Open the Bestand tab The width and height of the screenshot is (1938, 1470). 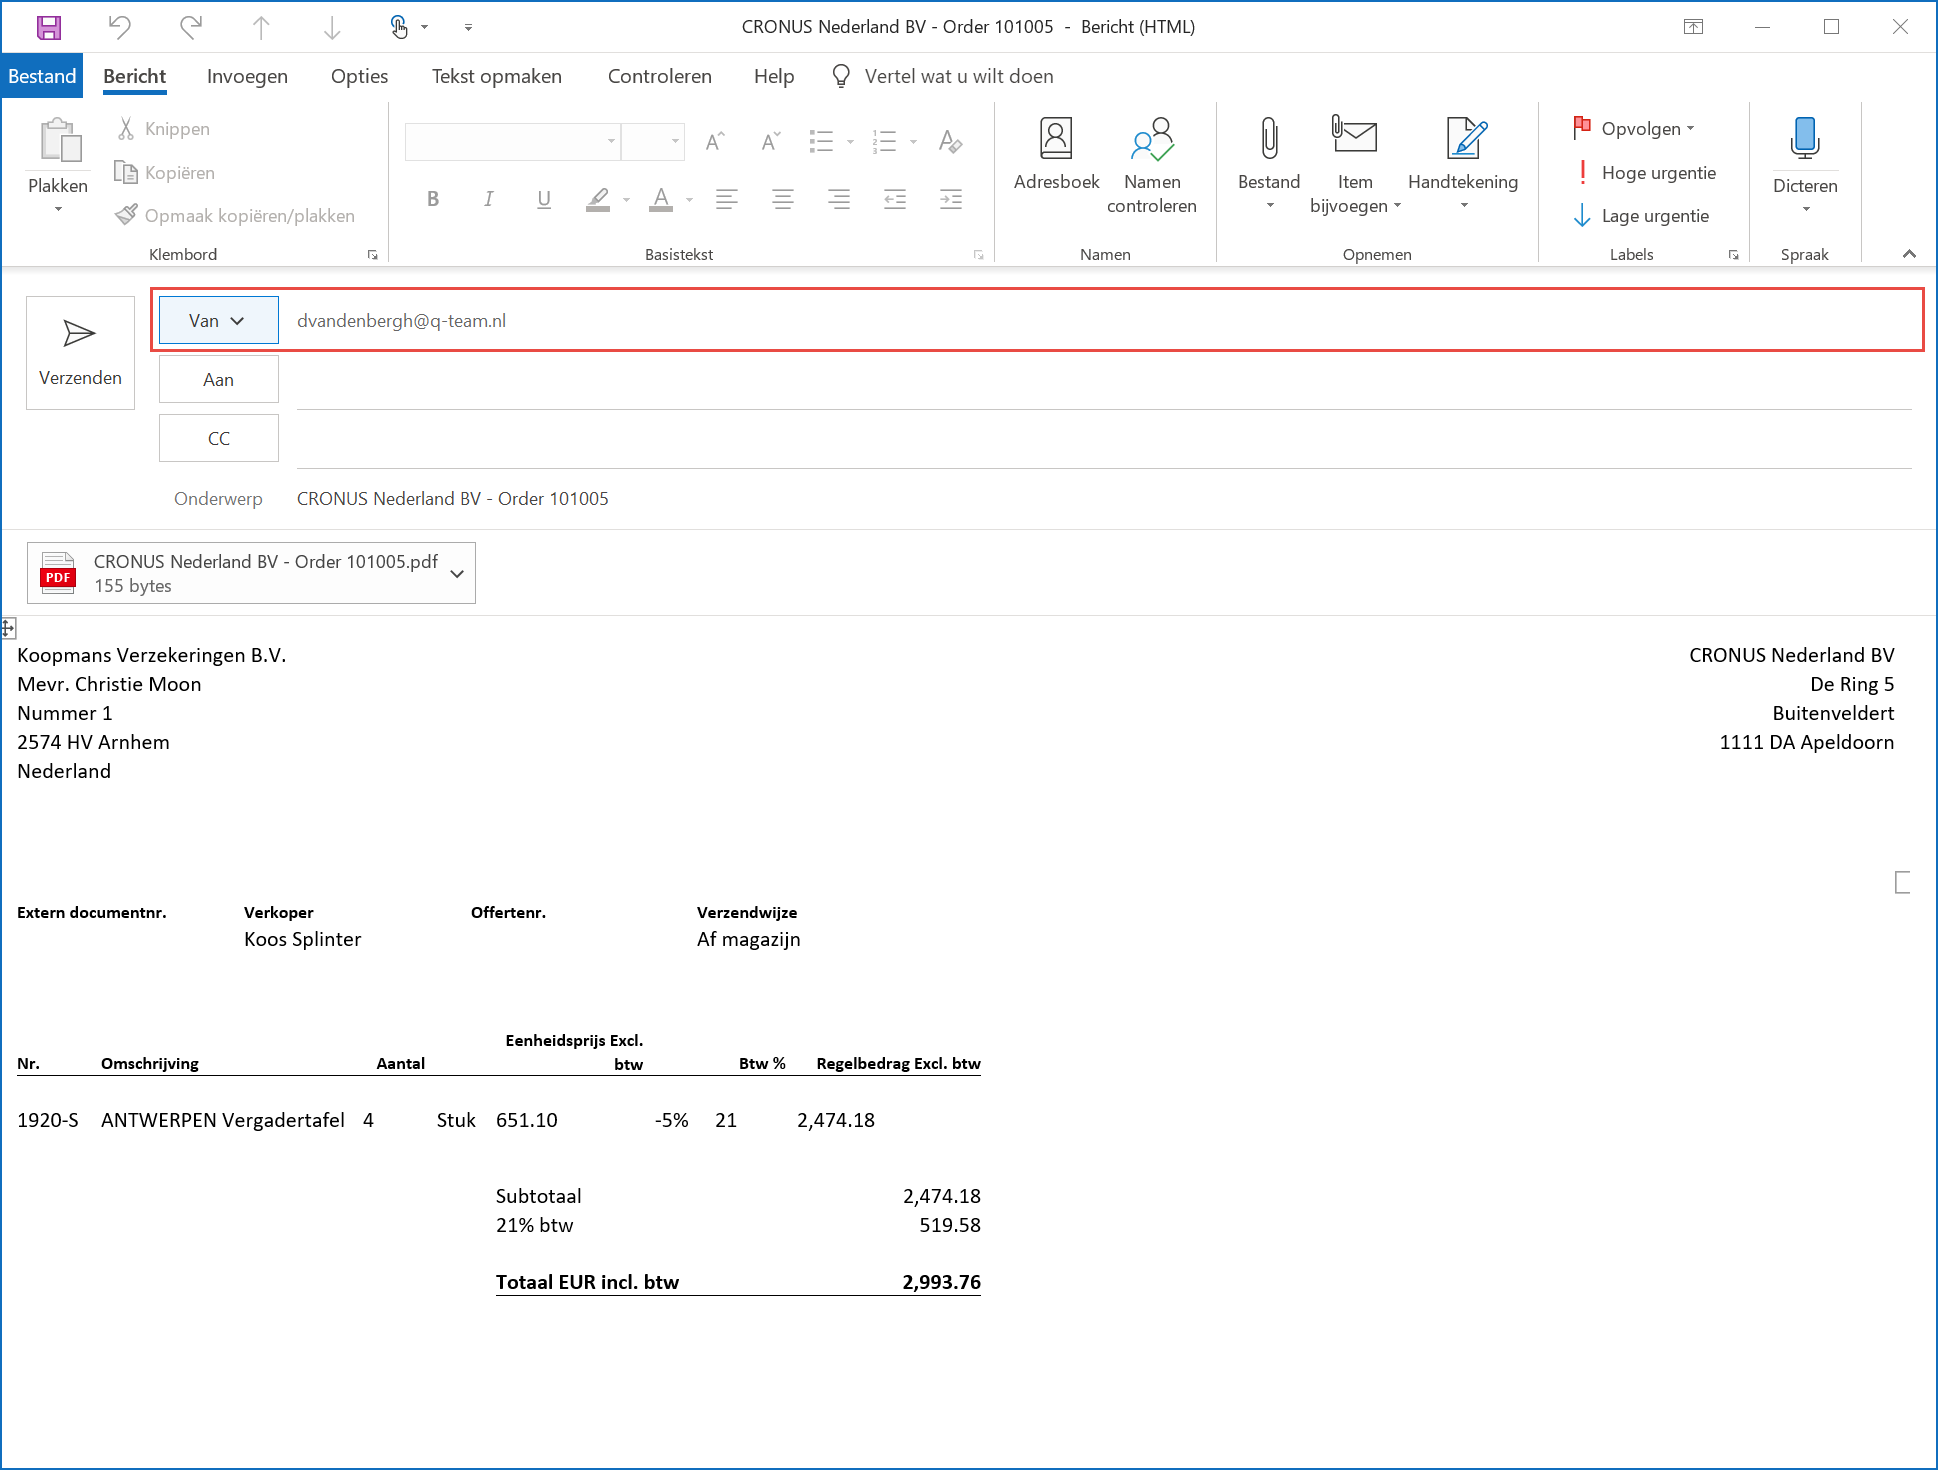42,76
